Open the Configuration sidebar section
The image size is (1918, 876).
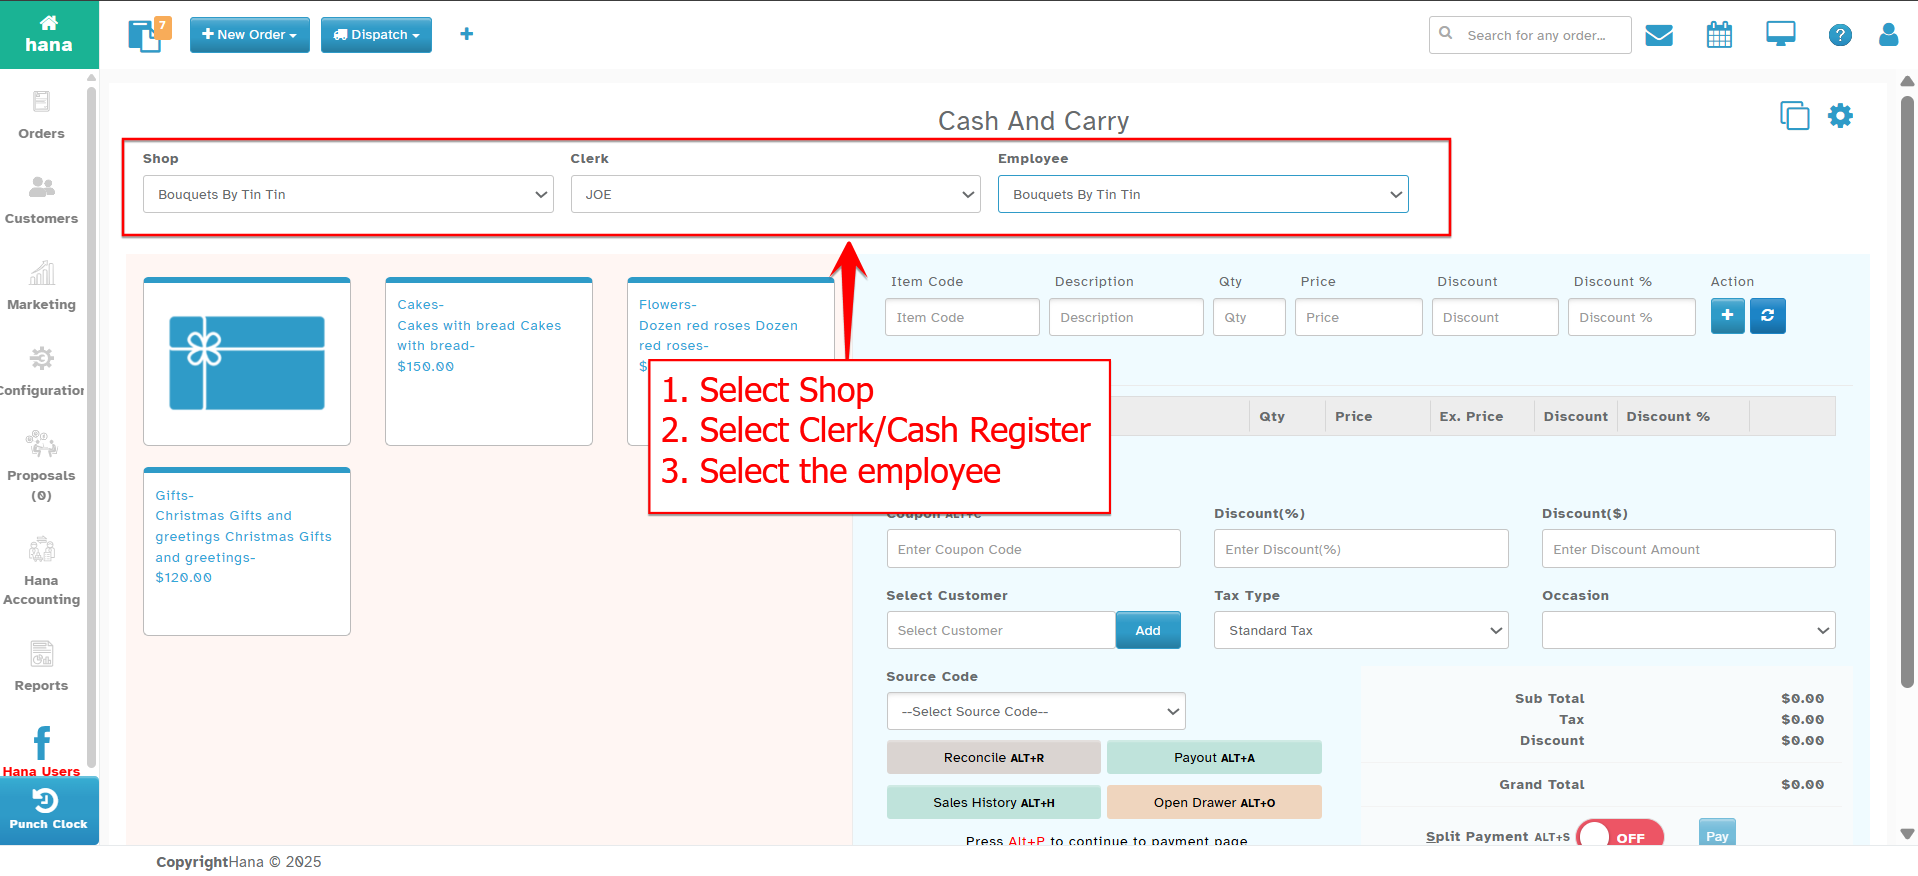click(41, 372)
